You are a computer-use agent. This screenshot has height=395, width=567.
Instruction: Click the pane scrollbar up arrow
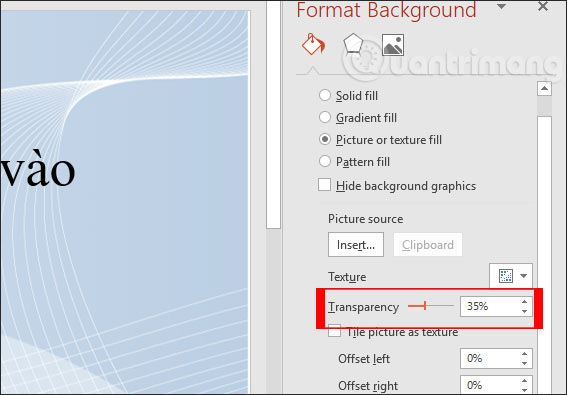click(545, 88)
